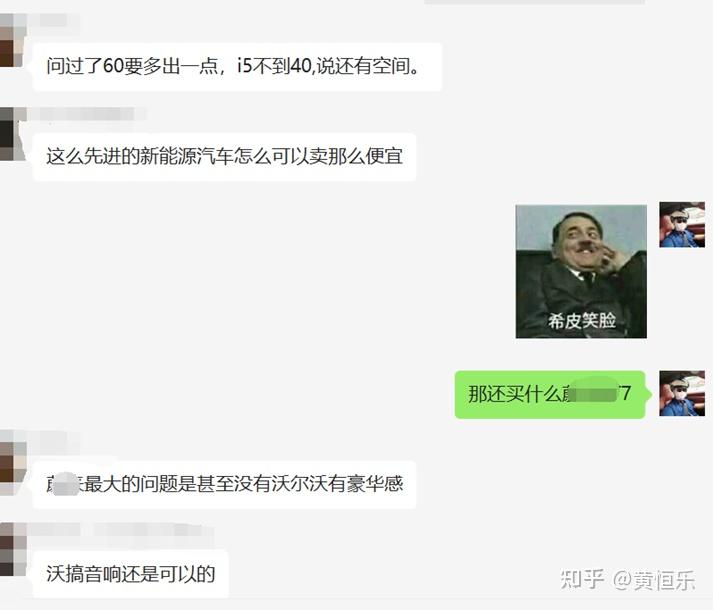Image resolution: width=713 pixels, height=610 pixels.
Task: Open avatar beside "最大的问题是" message
Action: click(x=13, y=463)
